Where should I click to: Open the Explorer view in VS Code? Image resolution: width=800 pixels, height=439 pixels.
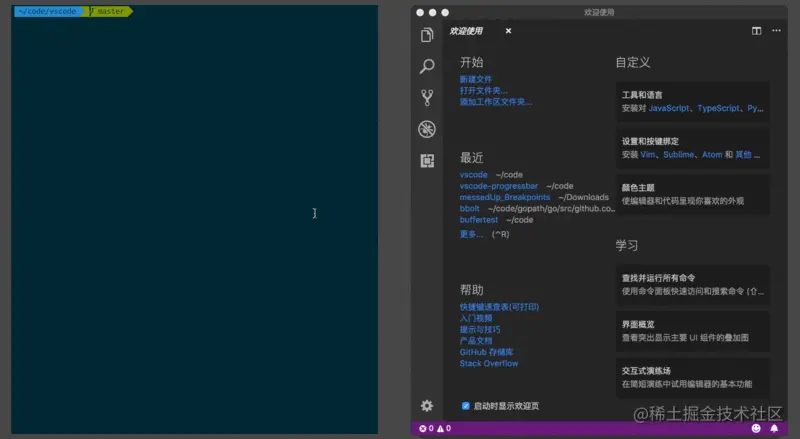[427, 35]
